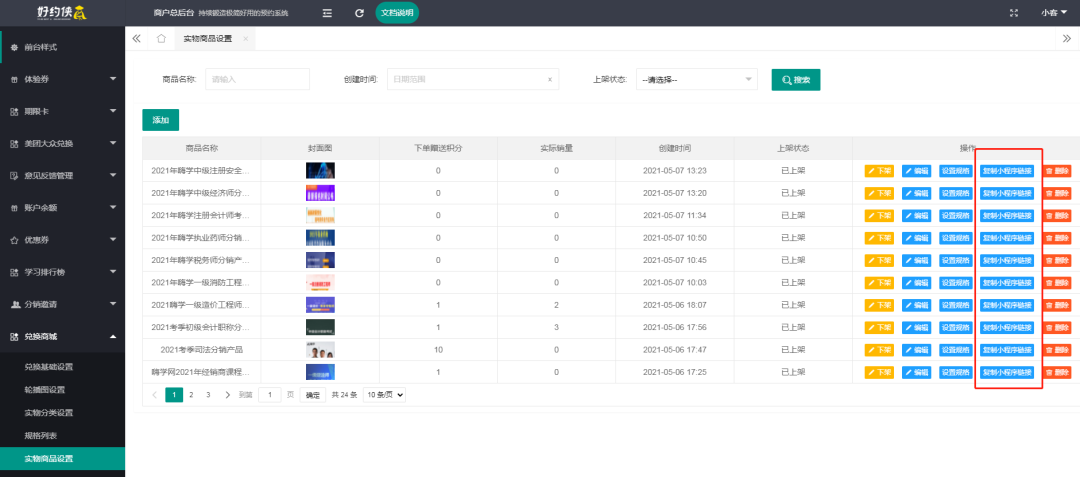Click product name 嗨学网2021年经销商课程…
Image resolution: width=1080 pixels, height=477 pixels.
coord(201,372)
